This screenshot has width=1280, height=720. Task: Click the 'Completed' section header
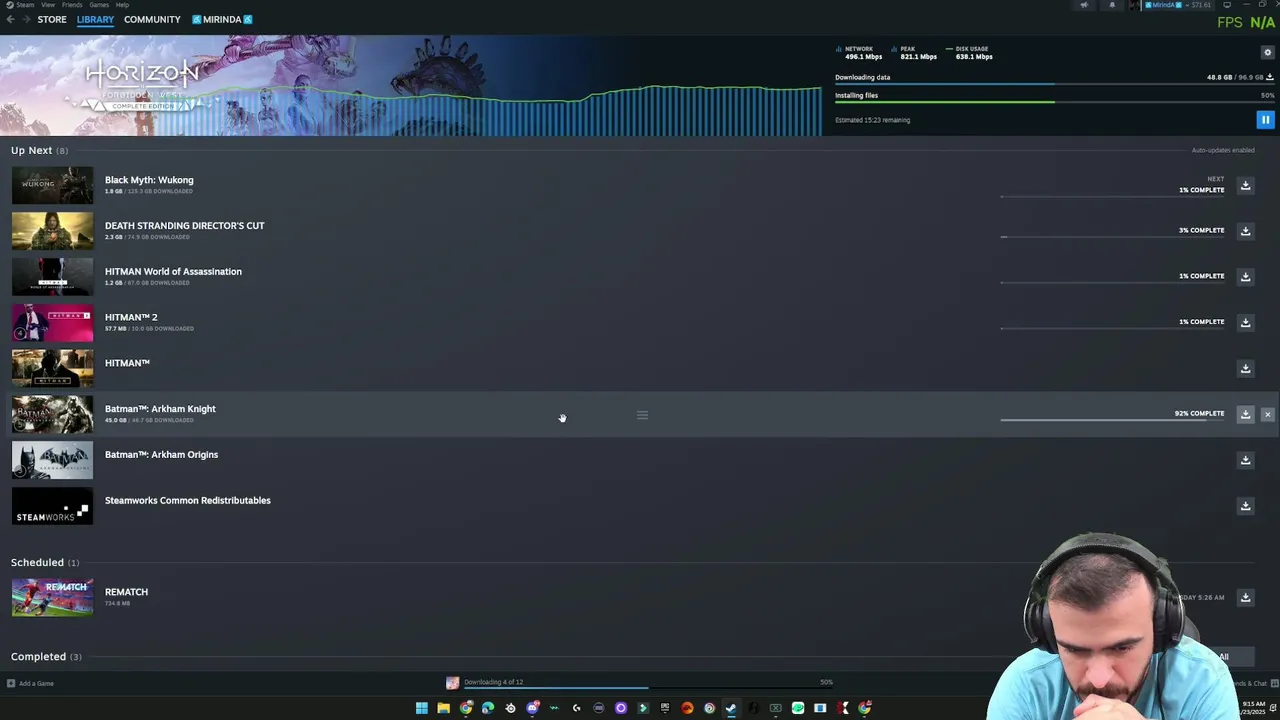click(46, 656)
